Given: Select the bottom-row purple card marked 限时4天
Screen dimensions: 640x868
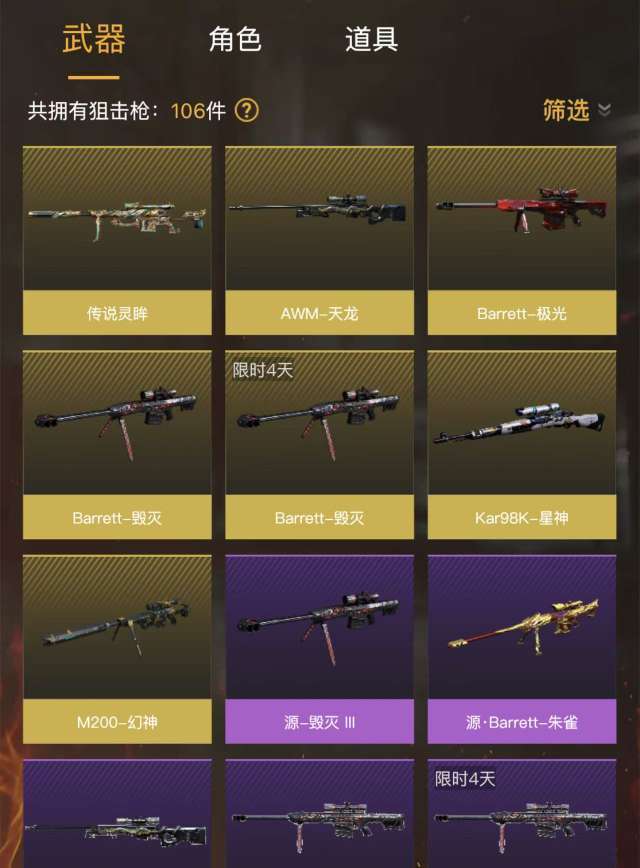Looking at the screenshot, I should pyautogui.click(x=522, y=814).
